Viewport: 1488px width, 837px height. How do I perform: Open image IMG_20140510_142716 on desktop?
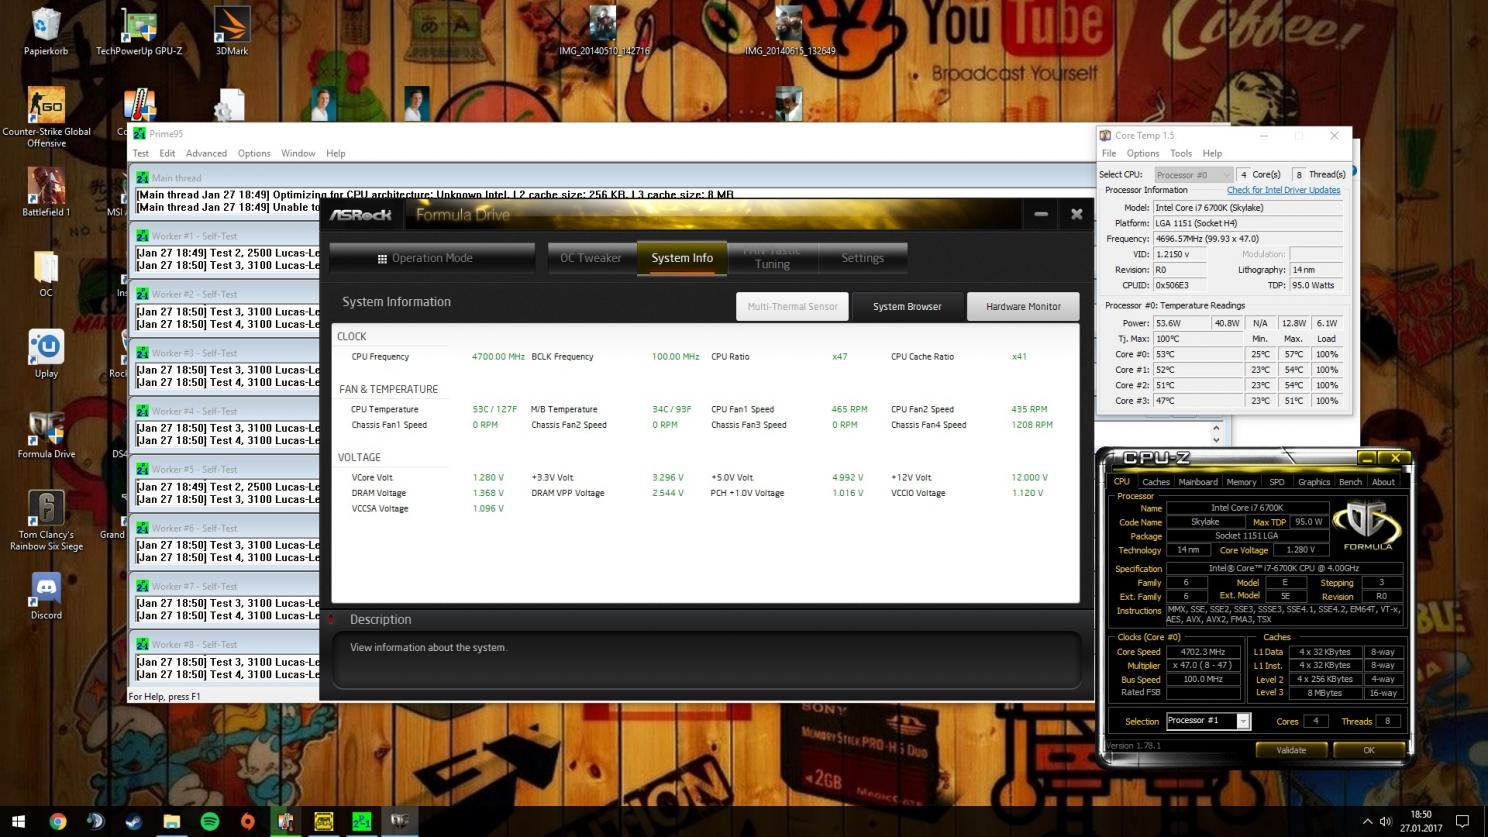pyautogui.click(x=604, y=31)
